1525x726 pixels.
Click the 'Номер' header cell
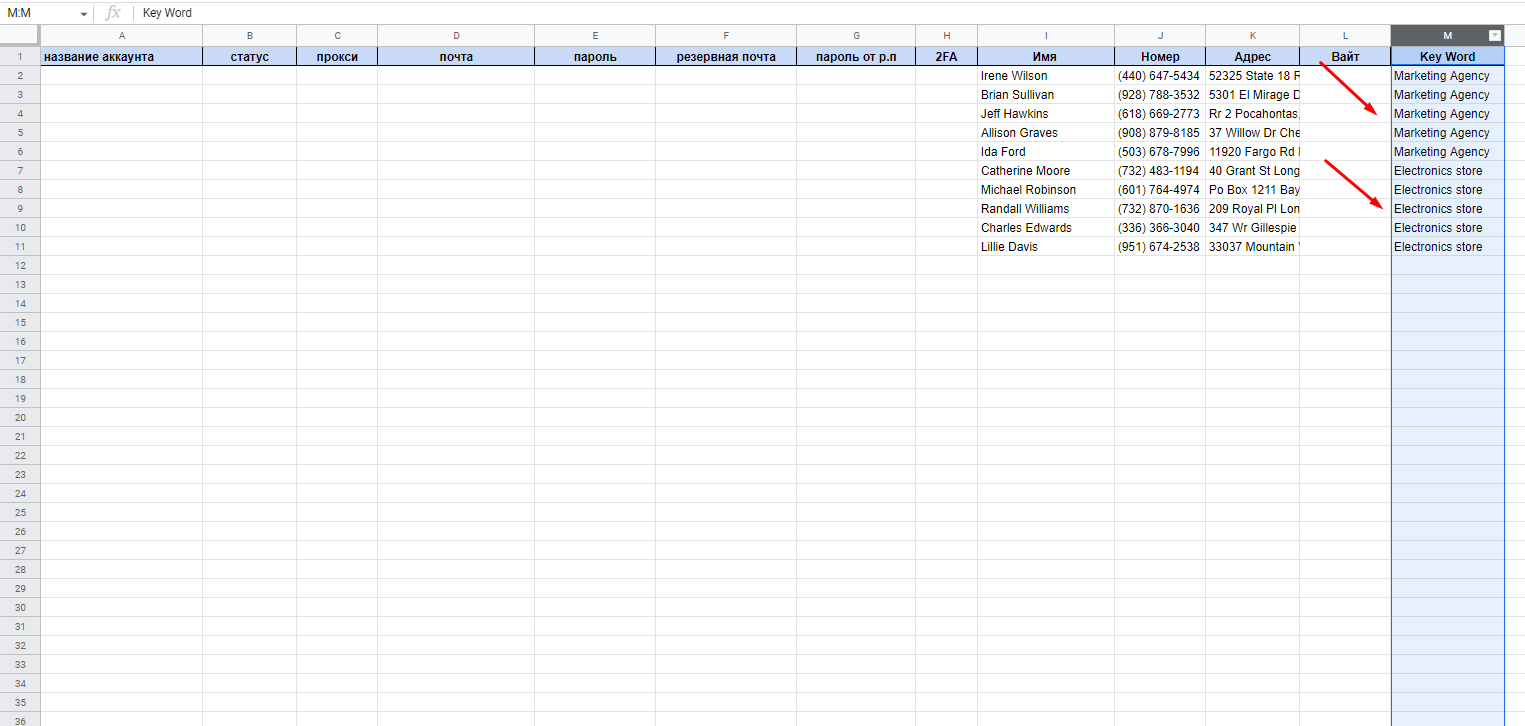[x=1160, y=57]
